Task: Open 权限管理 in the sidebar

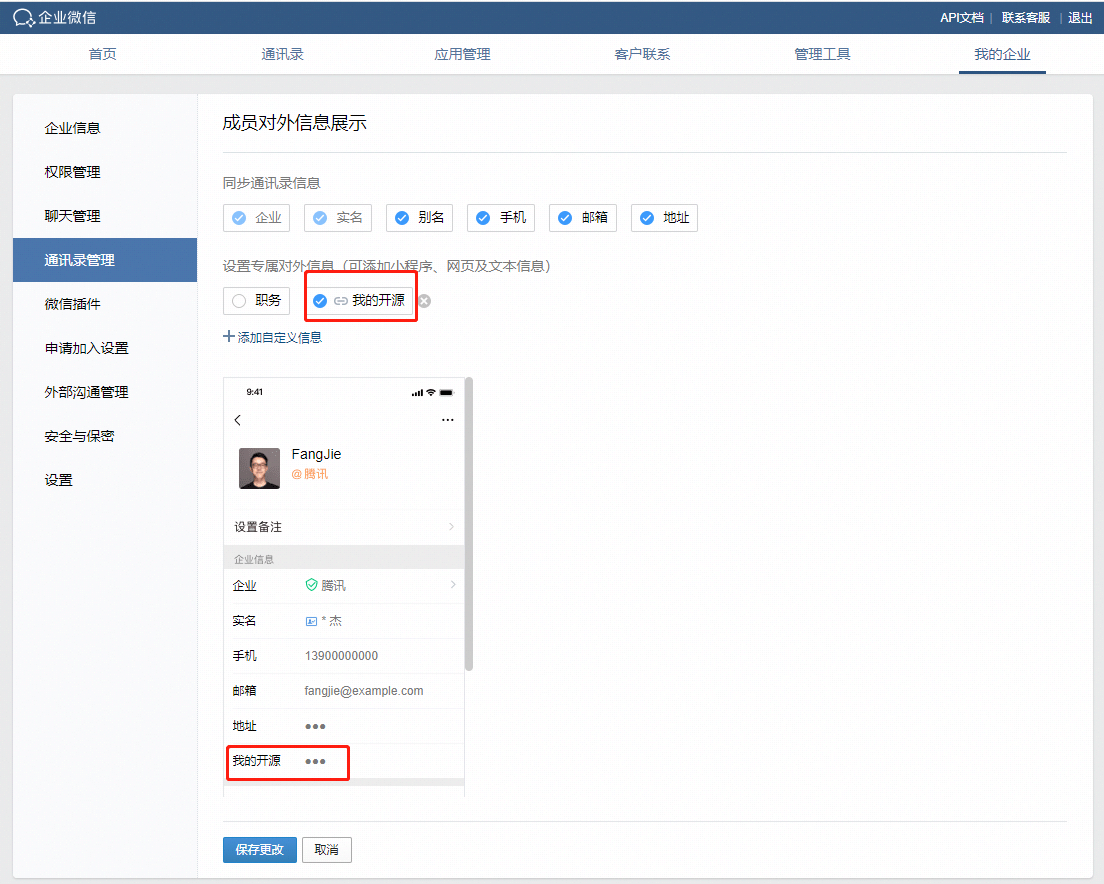Action: (73, 172)
